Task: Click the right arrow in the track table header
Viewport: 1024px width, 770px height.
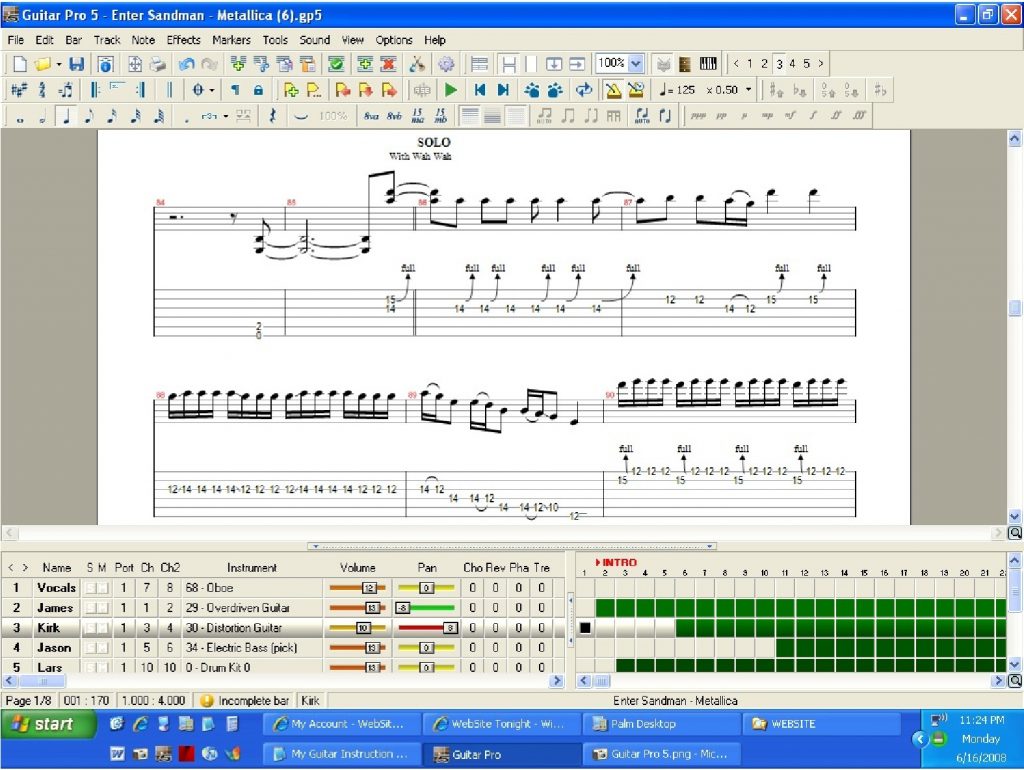Action: click(x=25, y=568)
